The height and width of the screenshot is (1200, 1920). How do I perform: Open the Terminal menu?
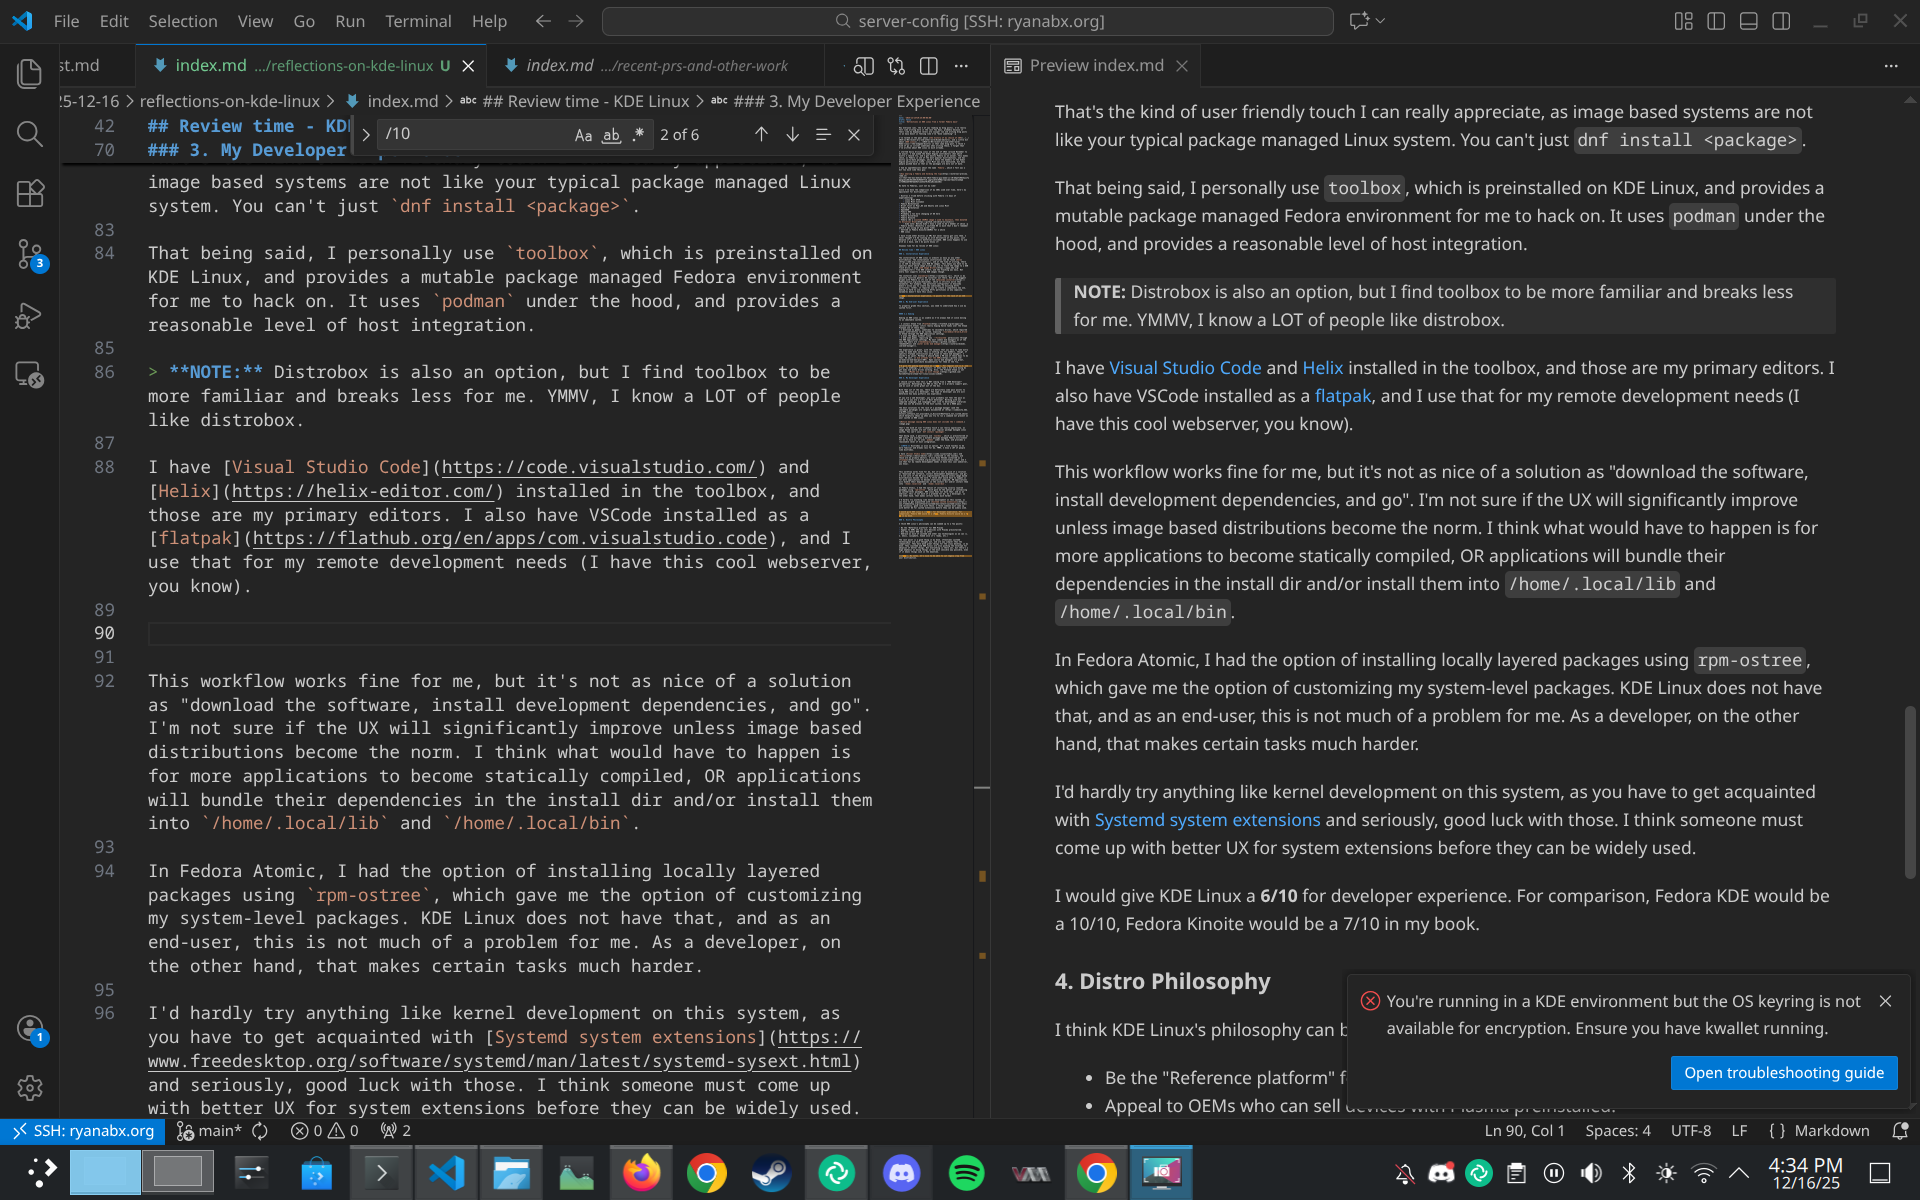point(418,21)
